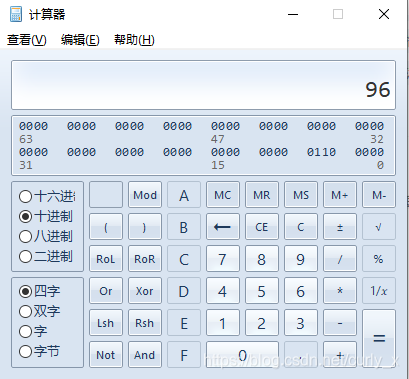Click the digit 7 key

223,259
